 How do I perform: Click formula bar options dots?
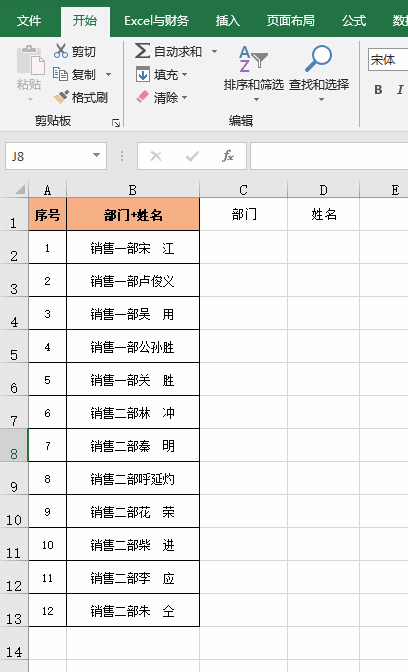coord(122,156)
